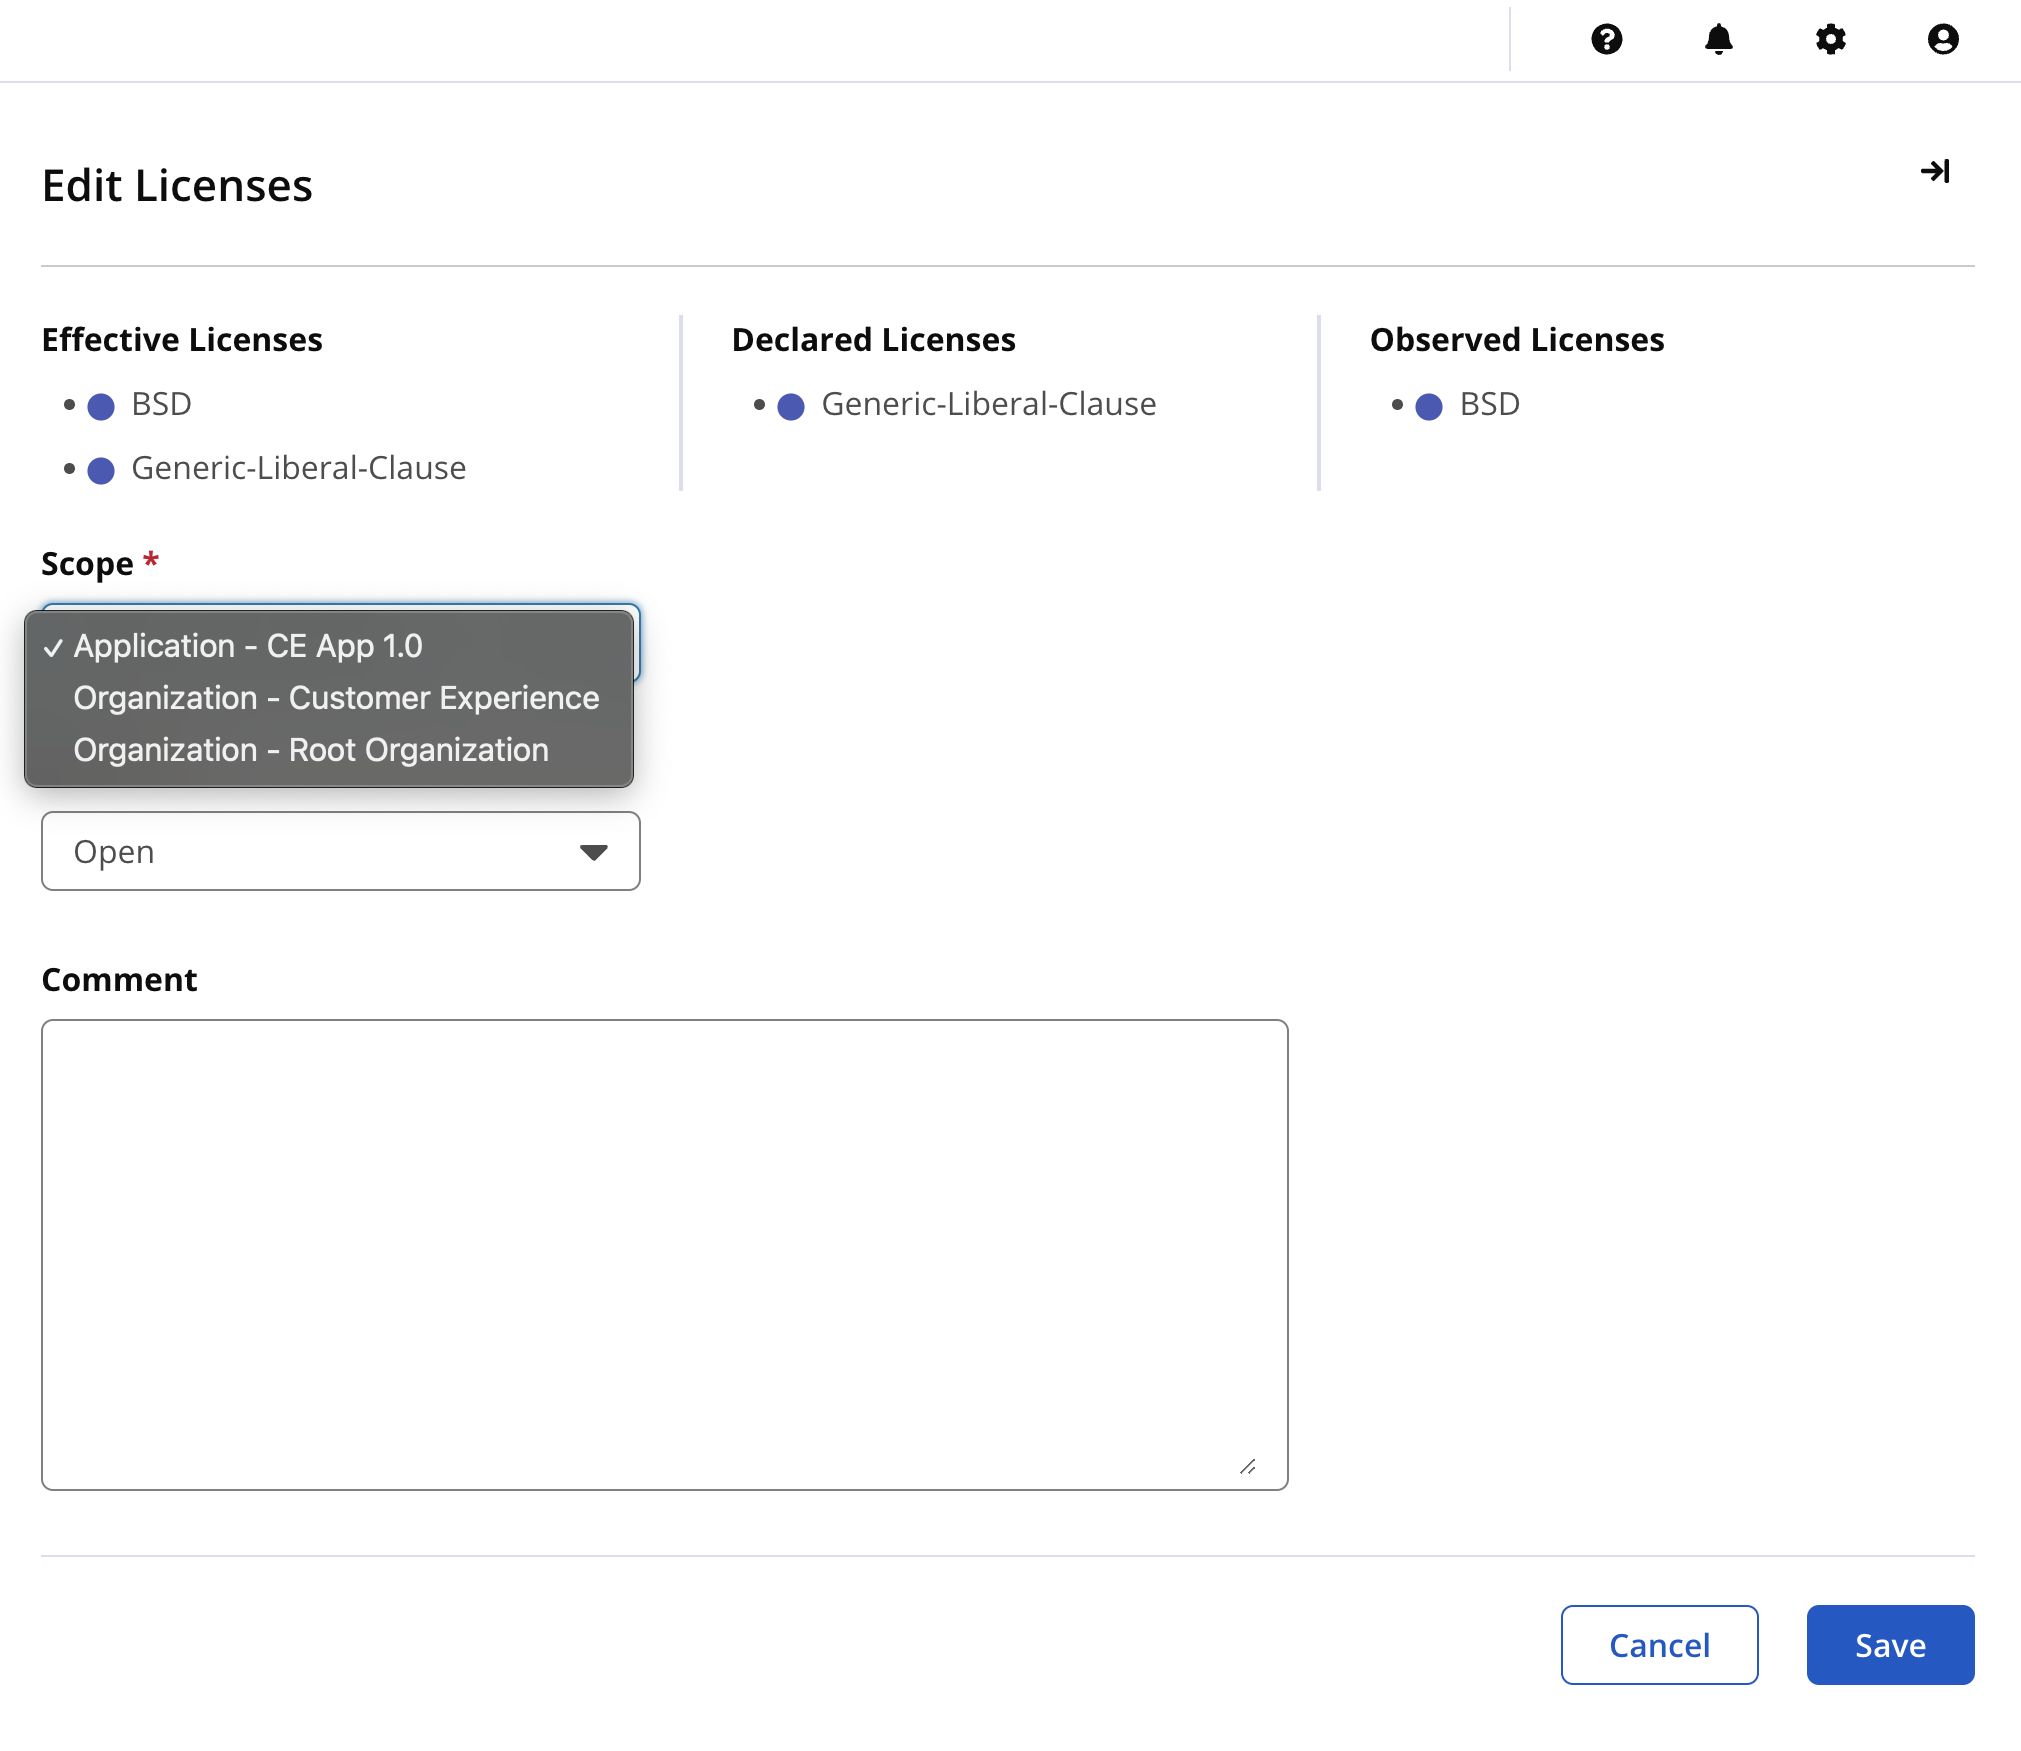
Task: Click BSD text under Observed Licenses
Action: tap(1489, 404)
